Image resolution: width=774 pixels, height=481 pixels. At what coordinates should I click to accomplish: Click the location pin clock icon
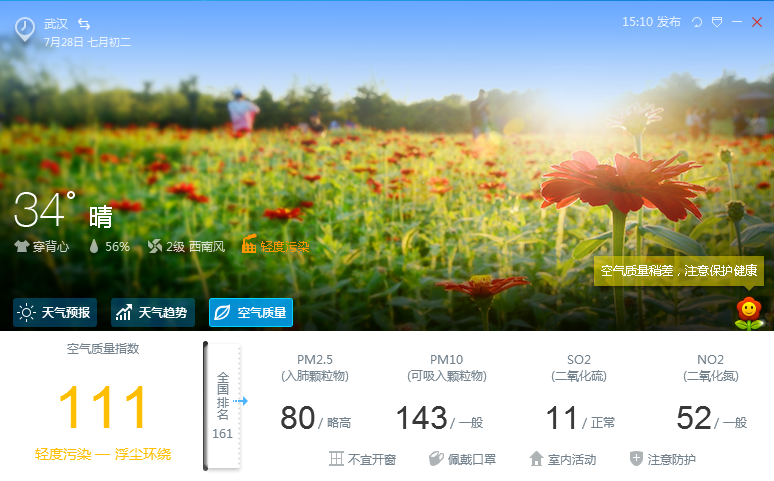click(x=25, y=29)
